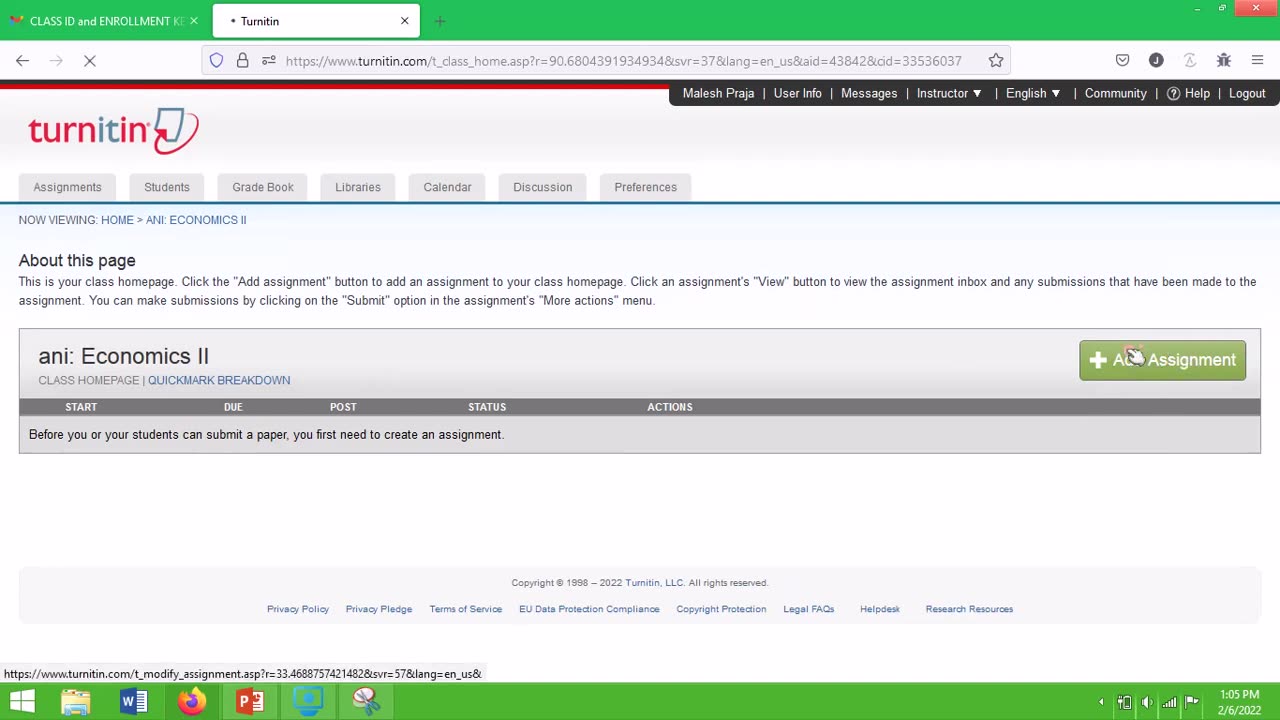Viewport: 1280px width, 720px height.
Task: Click the site security padlock icon
Action: click(242, 61)
